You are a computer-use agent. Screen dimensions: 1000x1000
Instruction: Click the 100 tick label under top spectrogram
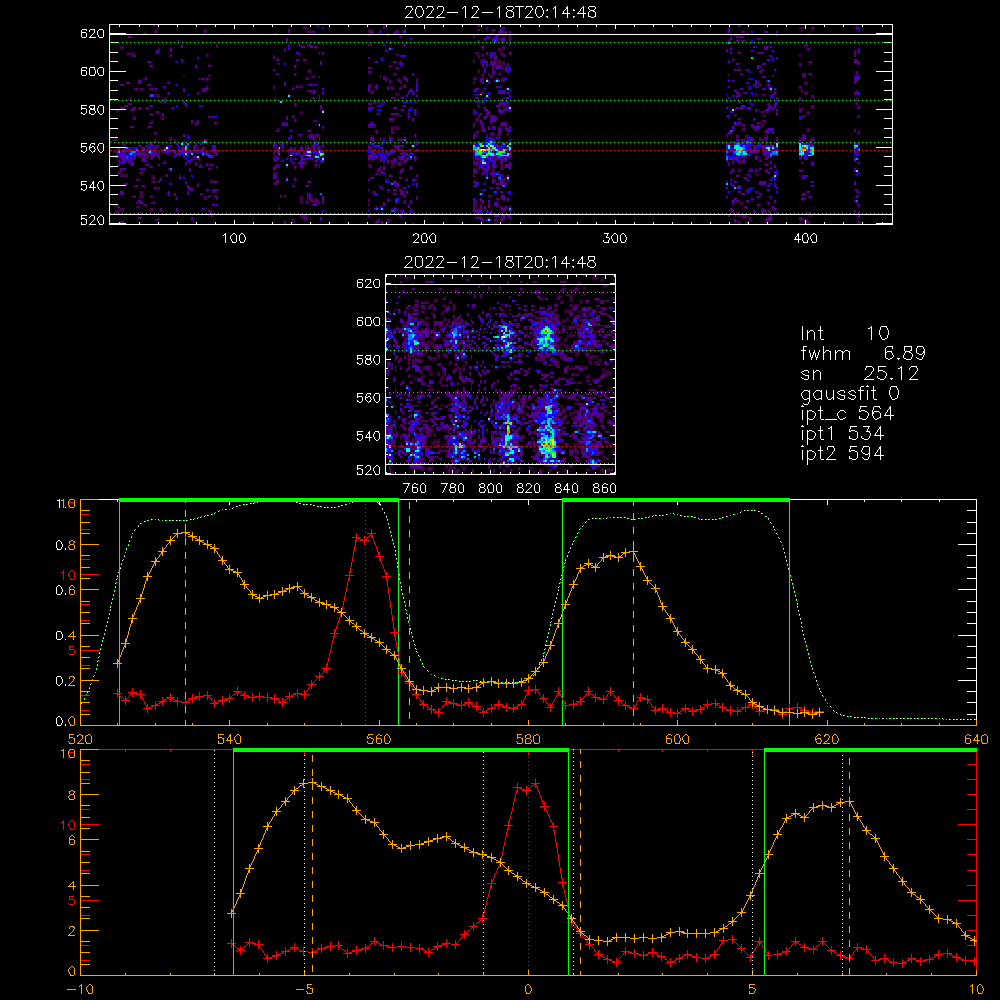233,239
